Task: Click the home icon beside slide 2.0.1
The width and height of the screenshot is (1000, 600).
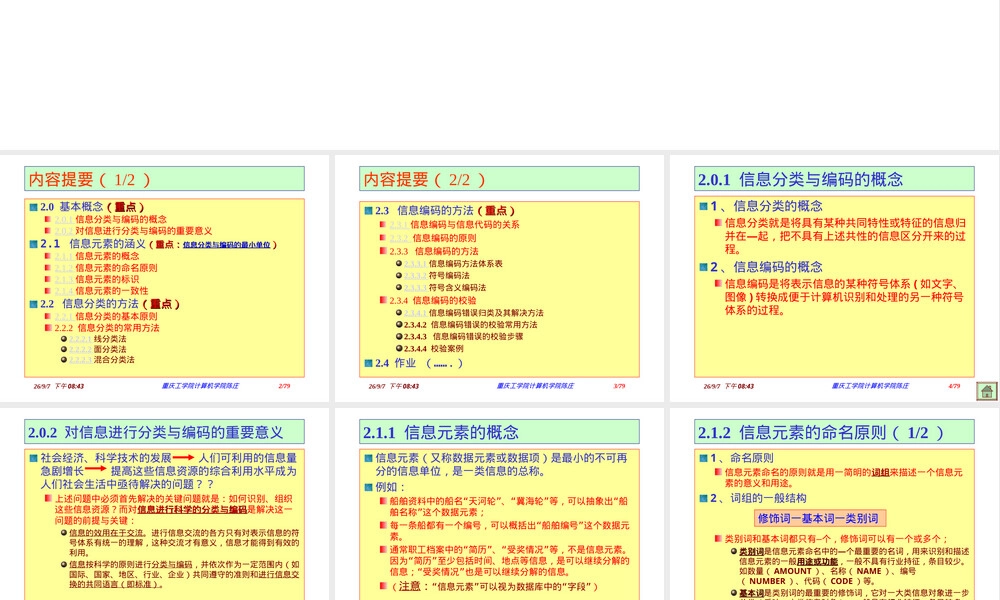Action: coord(987,391)
